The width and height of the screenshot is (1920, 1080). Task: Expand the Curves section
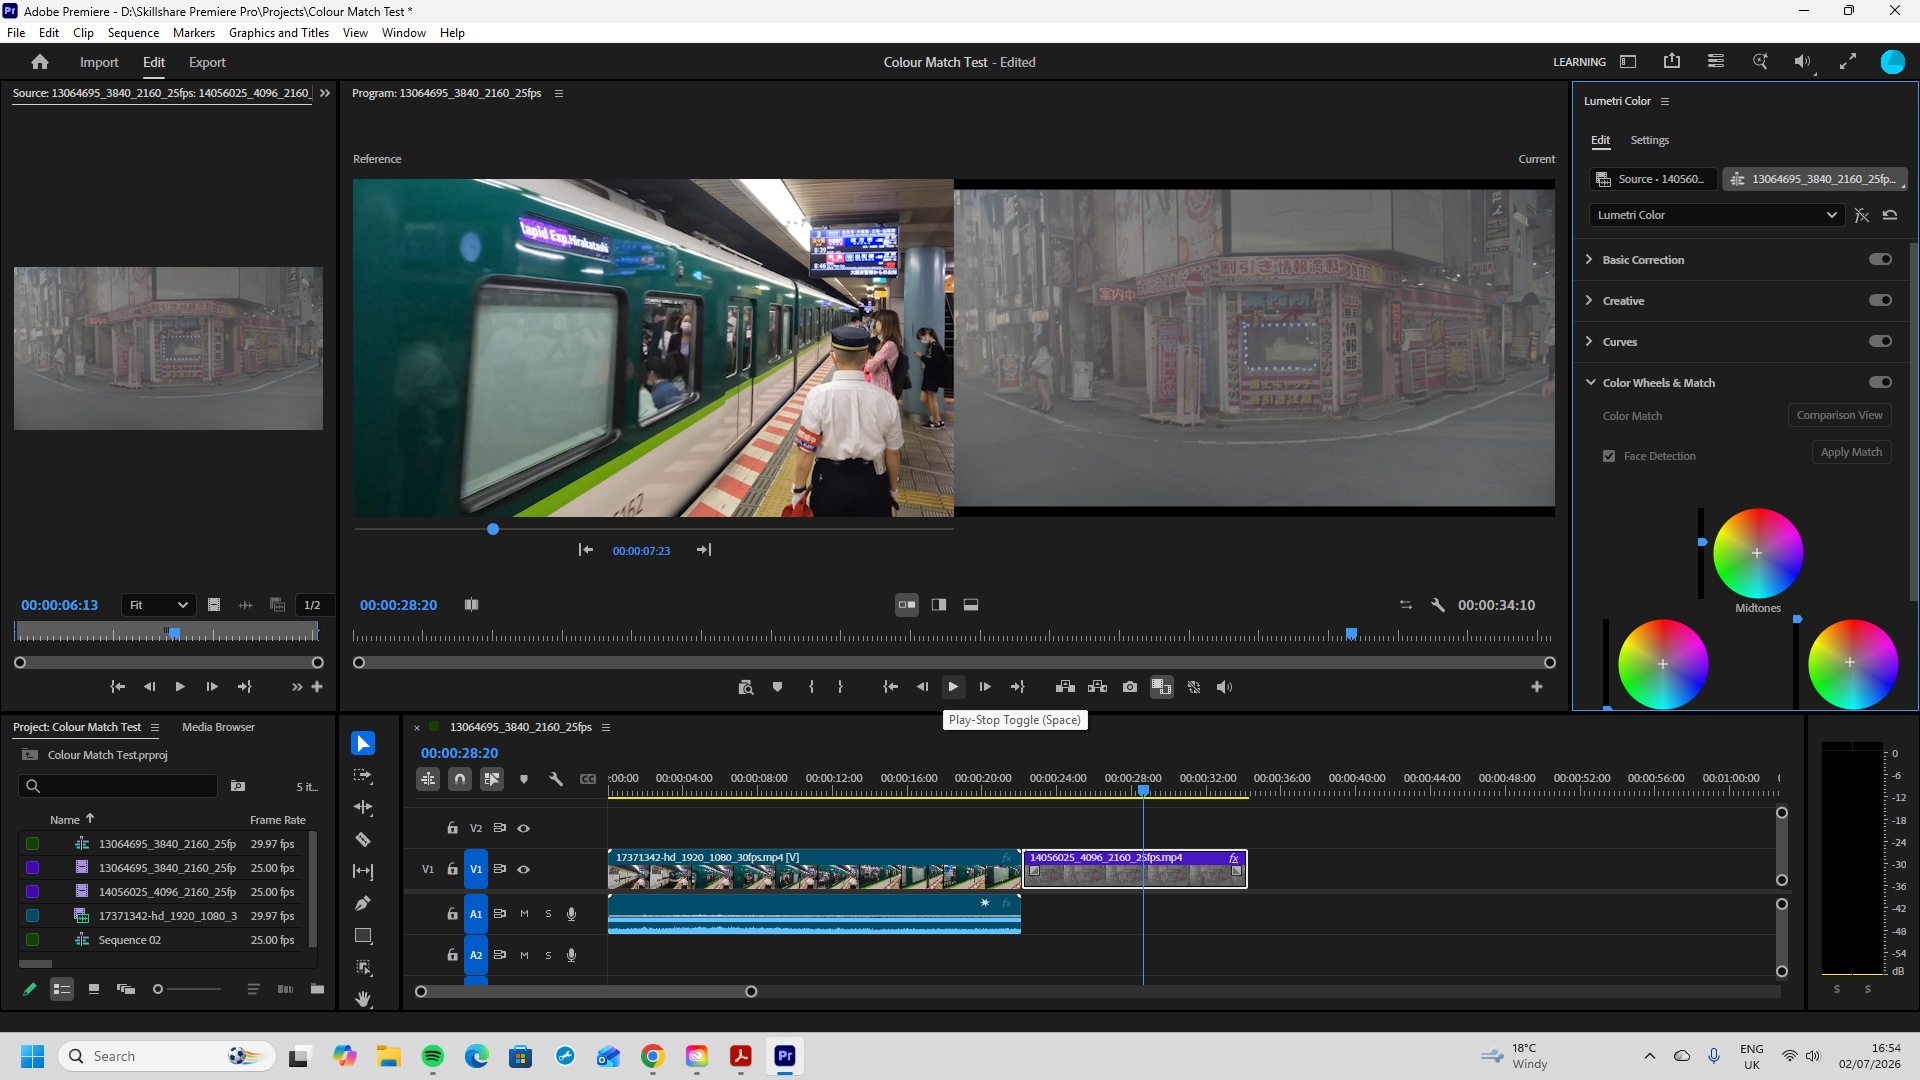coord(1620,342)
